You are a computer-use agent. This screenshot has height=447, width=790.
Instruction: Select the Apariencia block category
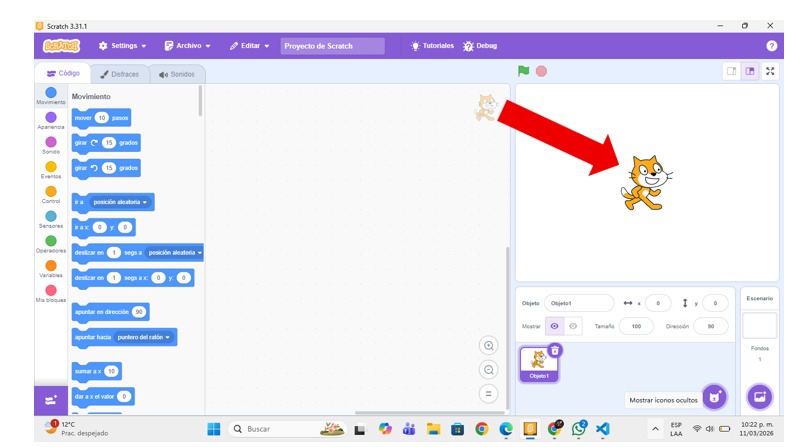[51, 121]
